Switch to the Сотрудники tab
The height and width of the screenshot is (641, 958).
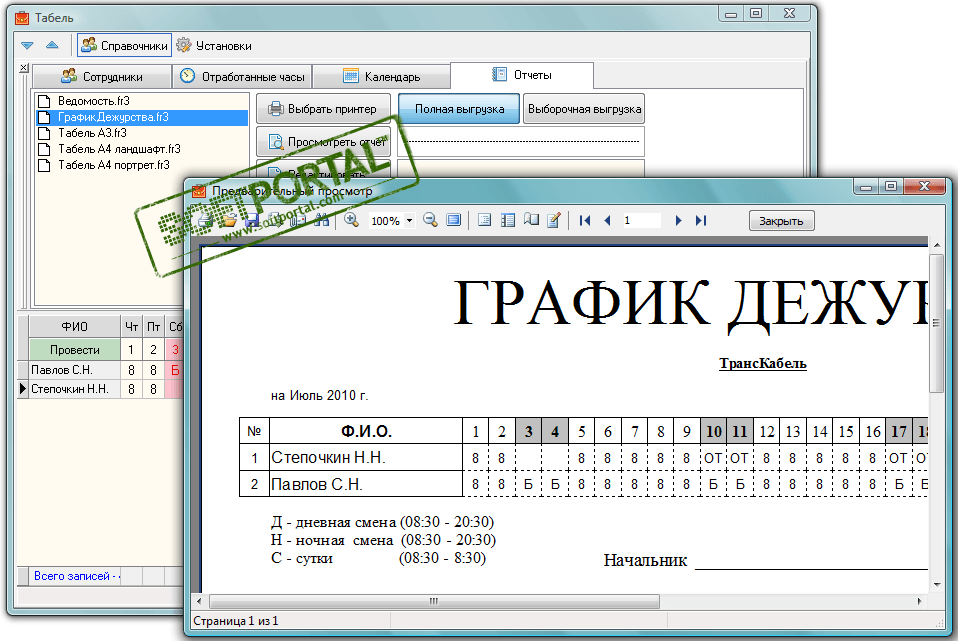[x=102, y=77]
